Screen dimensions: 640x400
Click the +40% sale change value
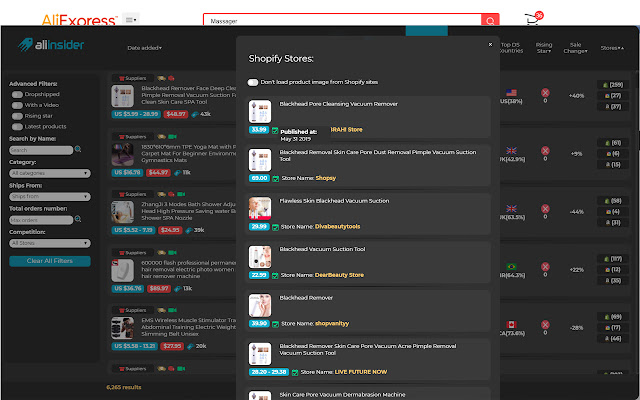click(x=576, y=96)
